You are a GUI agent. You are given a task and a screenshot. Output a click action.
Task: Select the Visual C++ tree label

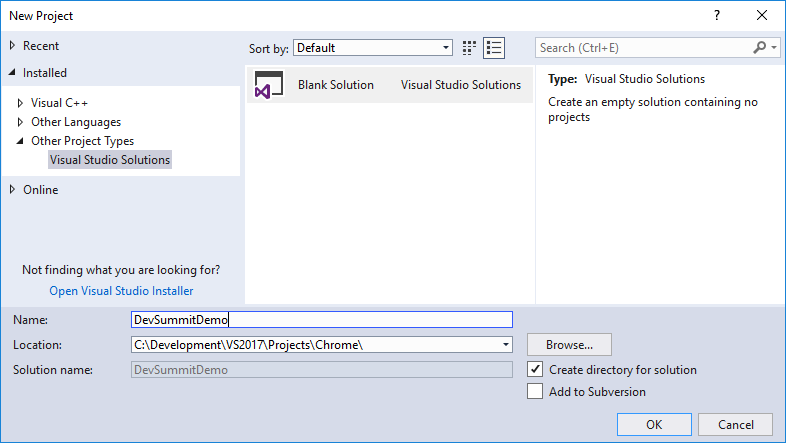tap(59, 103)
